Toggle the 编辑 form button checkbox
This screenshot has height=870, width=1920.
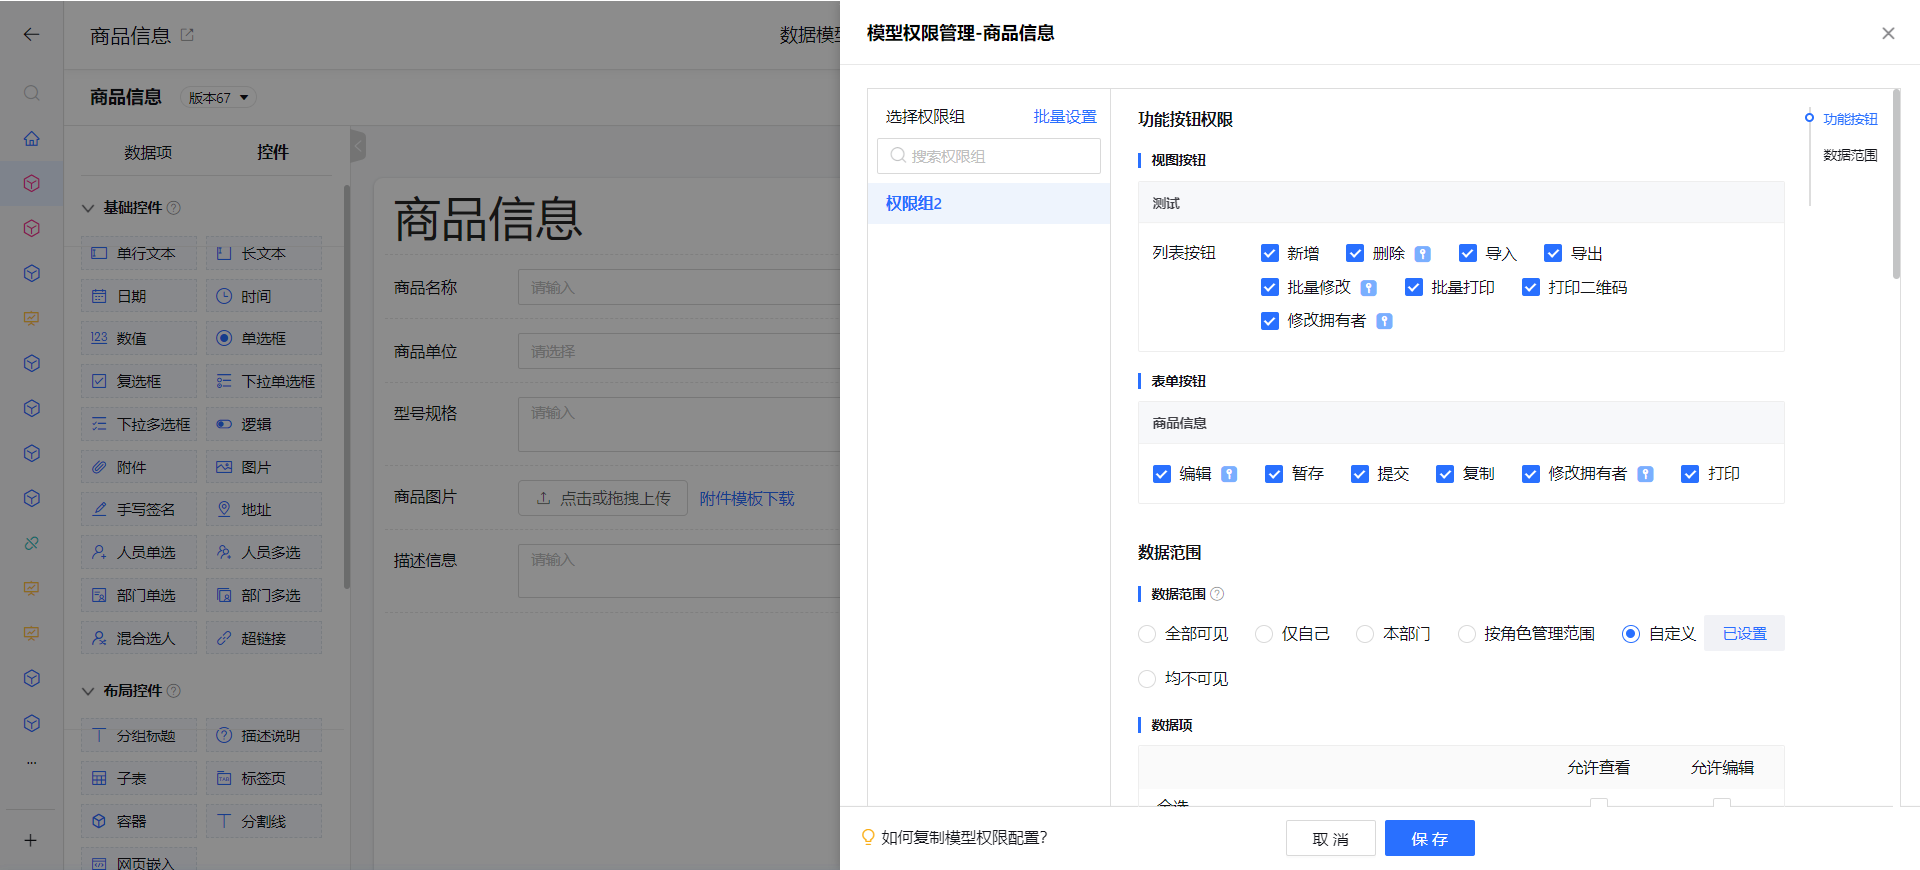click(1162, 474)
